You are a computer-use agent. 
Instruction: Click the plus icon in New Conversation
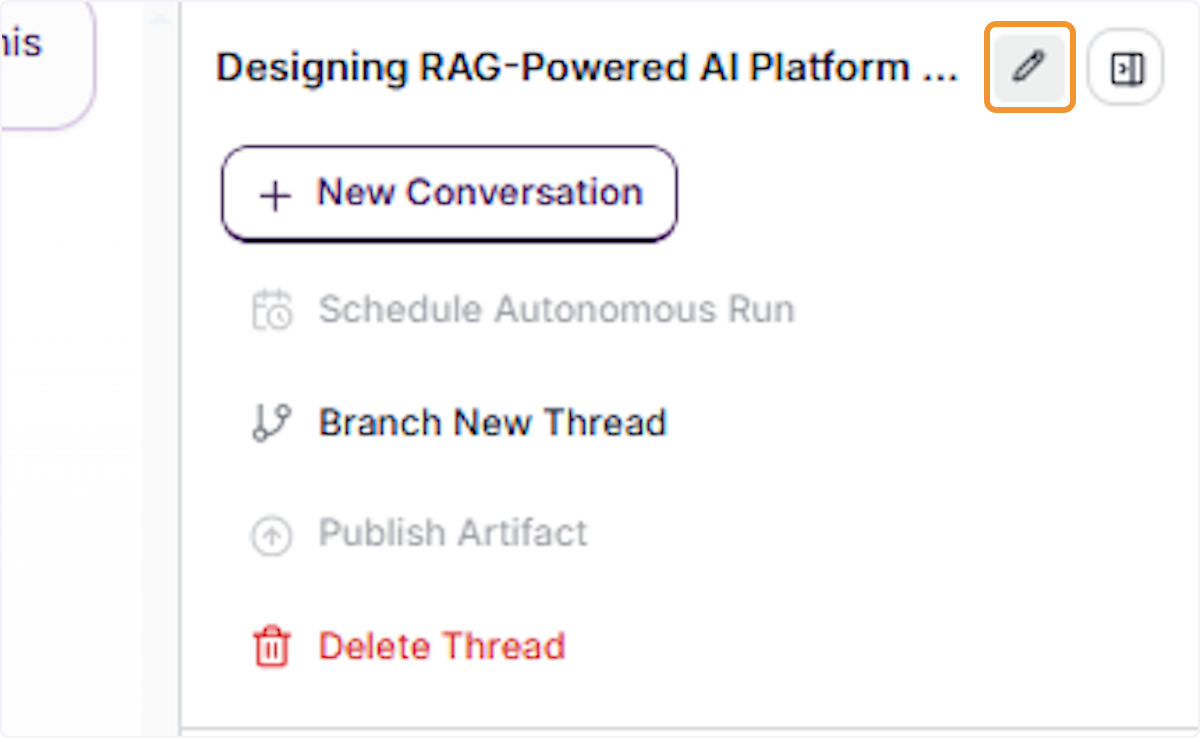point(274,194)
